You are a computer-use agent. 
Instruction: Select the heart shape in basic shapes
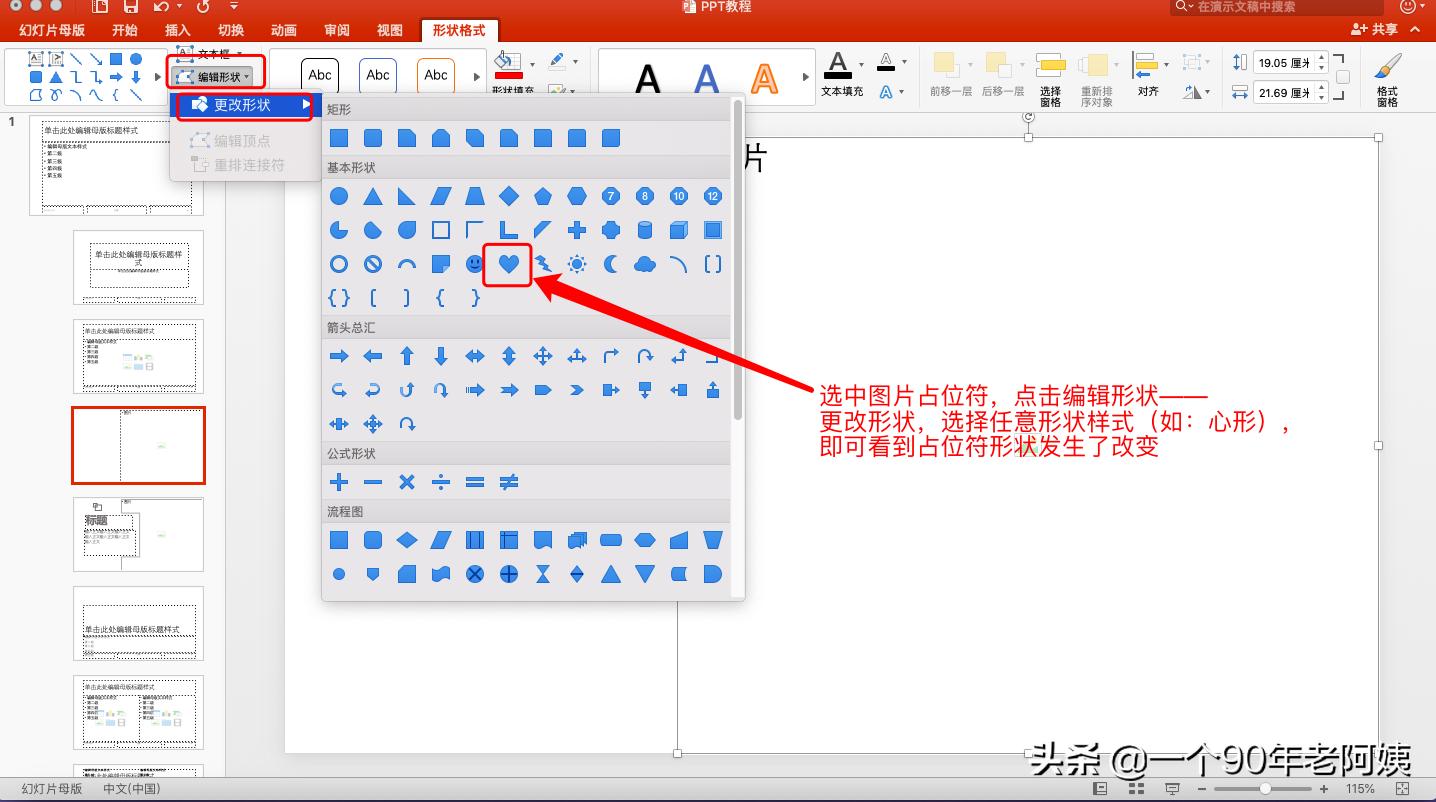(x=509, y=264)
